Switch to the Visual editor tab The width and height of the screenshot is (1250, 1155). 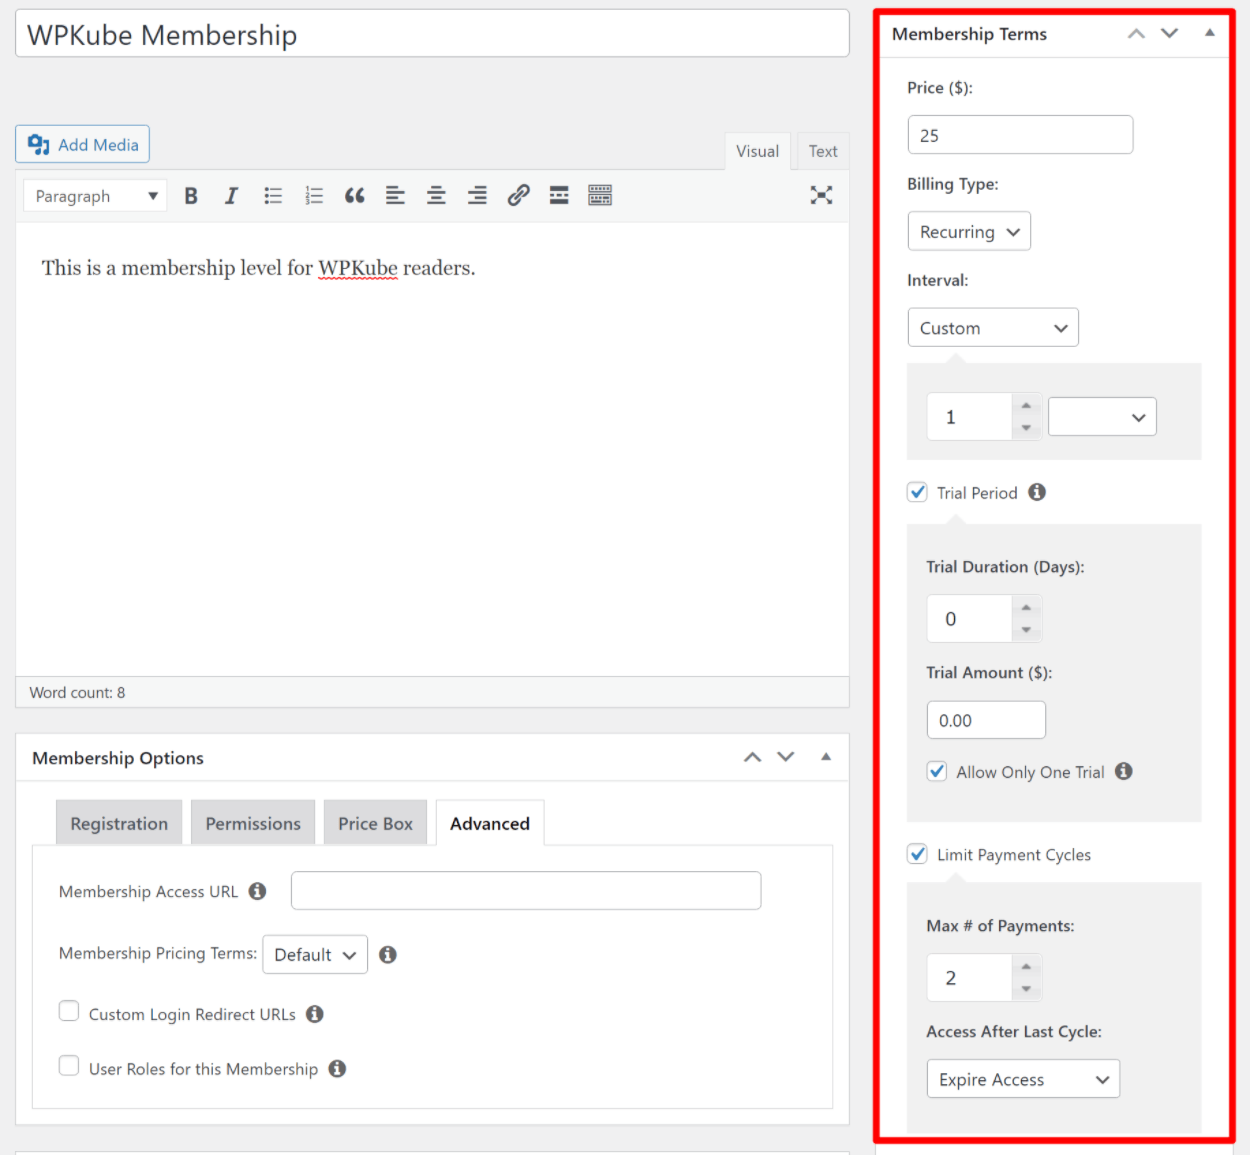coord(757,151)
